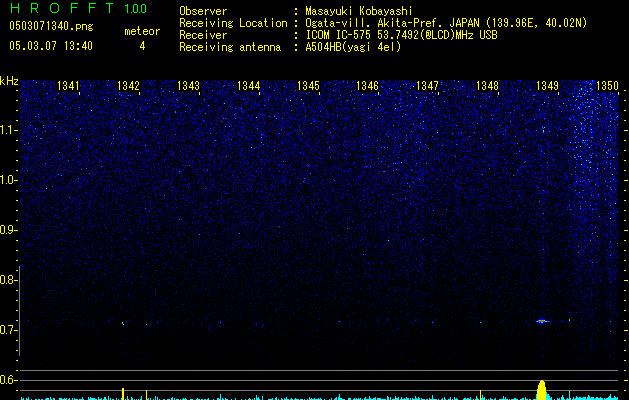629x400 pixels.
Task: Click the kHz axis unit label
Action: pyautogui.click(x=9, y=81)
